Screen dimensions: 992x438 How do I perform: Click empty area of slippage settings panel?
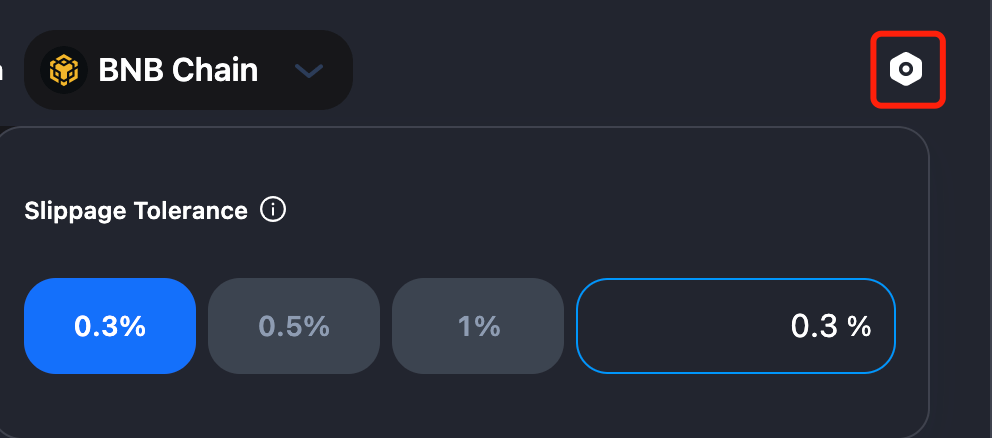tap(600, 210)
